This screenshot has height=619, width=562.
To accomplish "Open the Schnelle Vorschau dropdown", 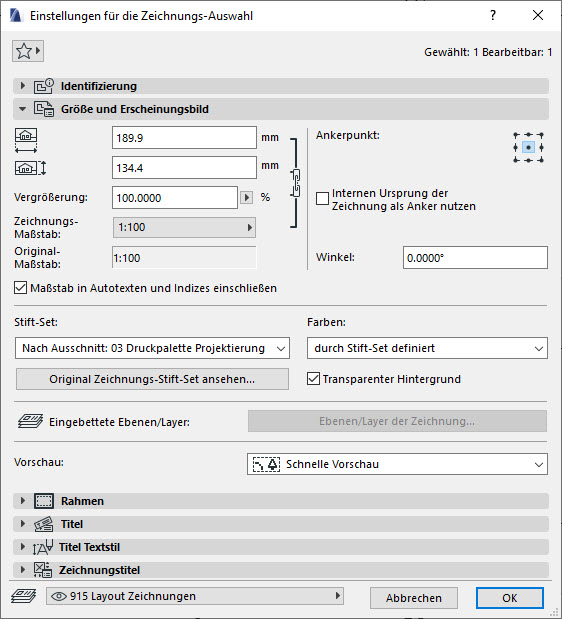I will (397, 464).
